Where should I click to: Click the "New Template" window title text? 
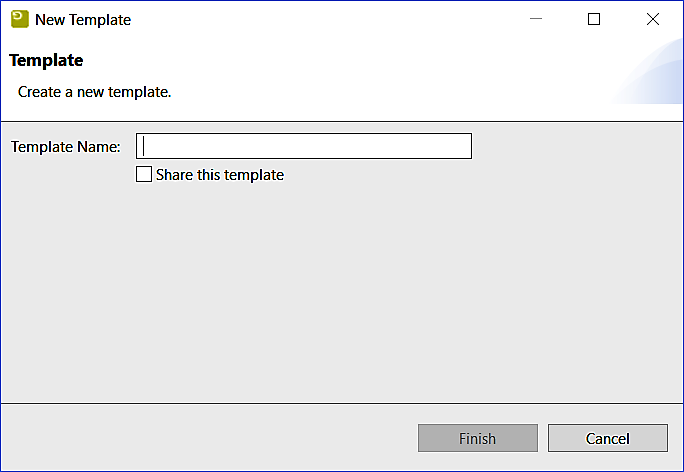[x=83, y=19]
